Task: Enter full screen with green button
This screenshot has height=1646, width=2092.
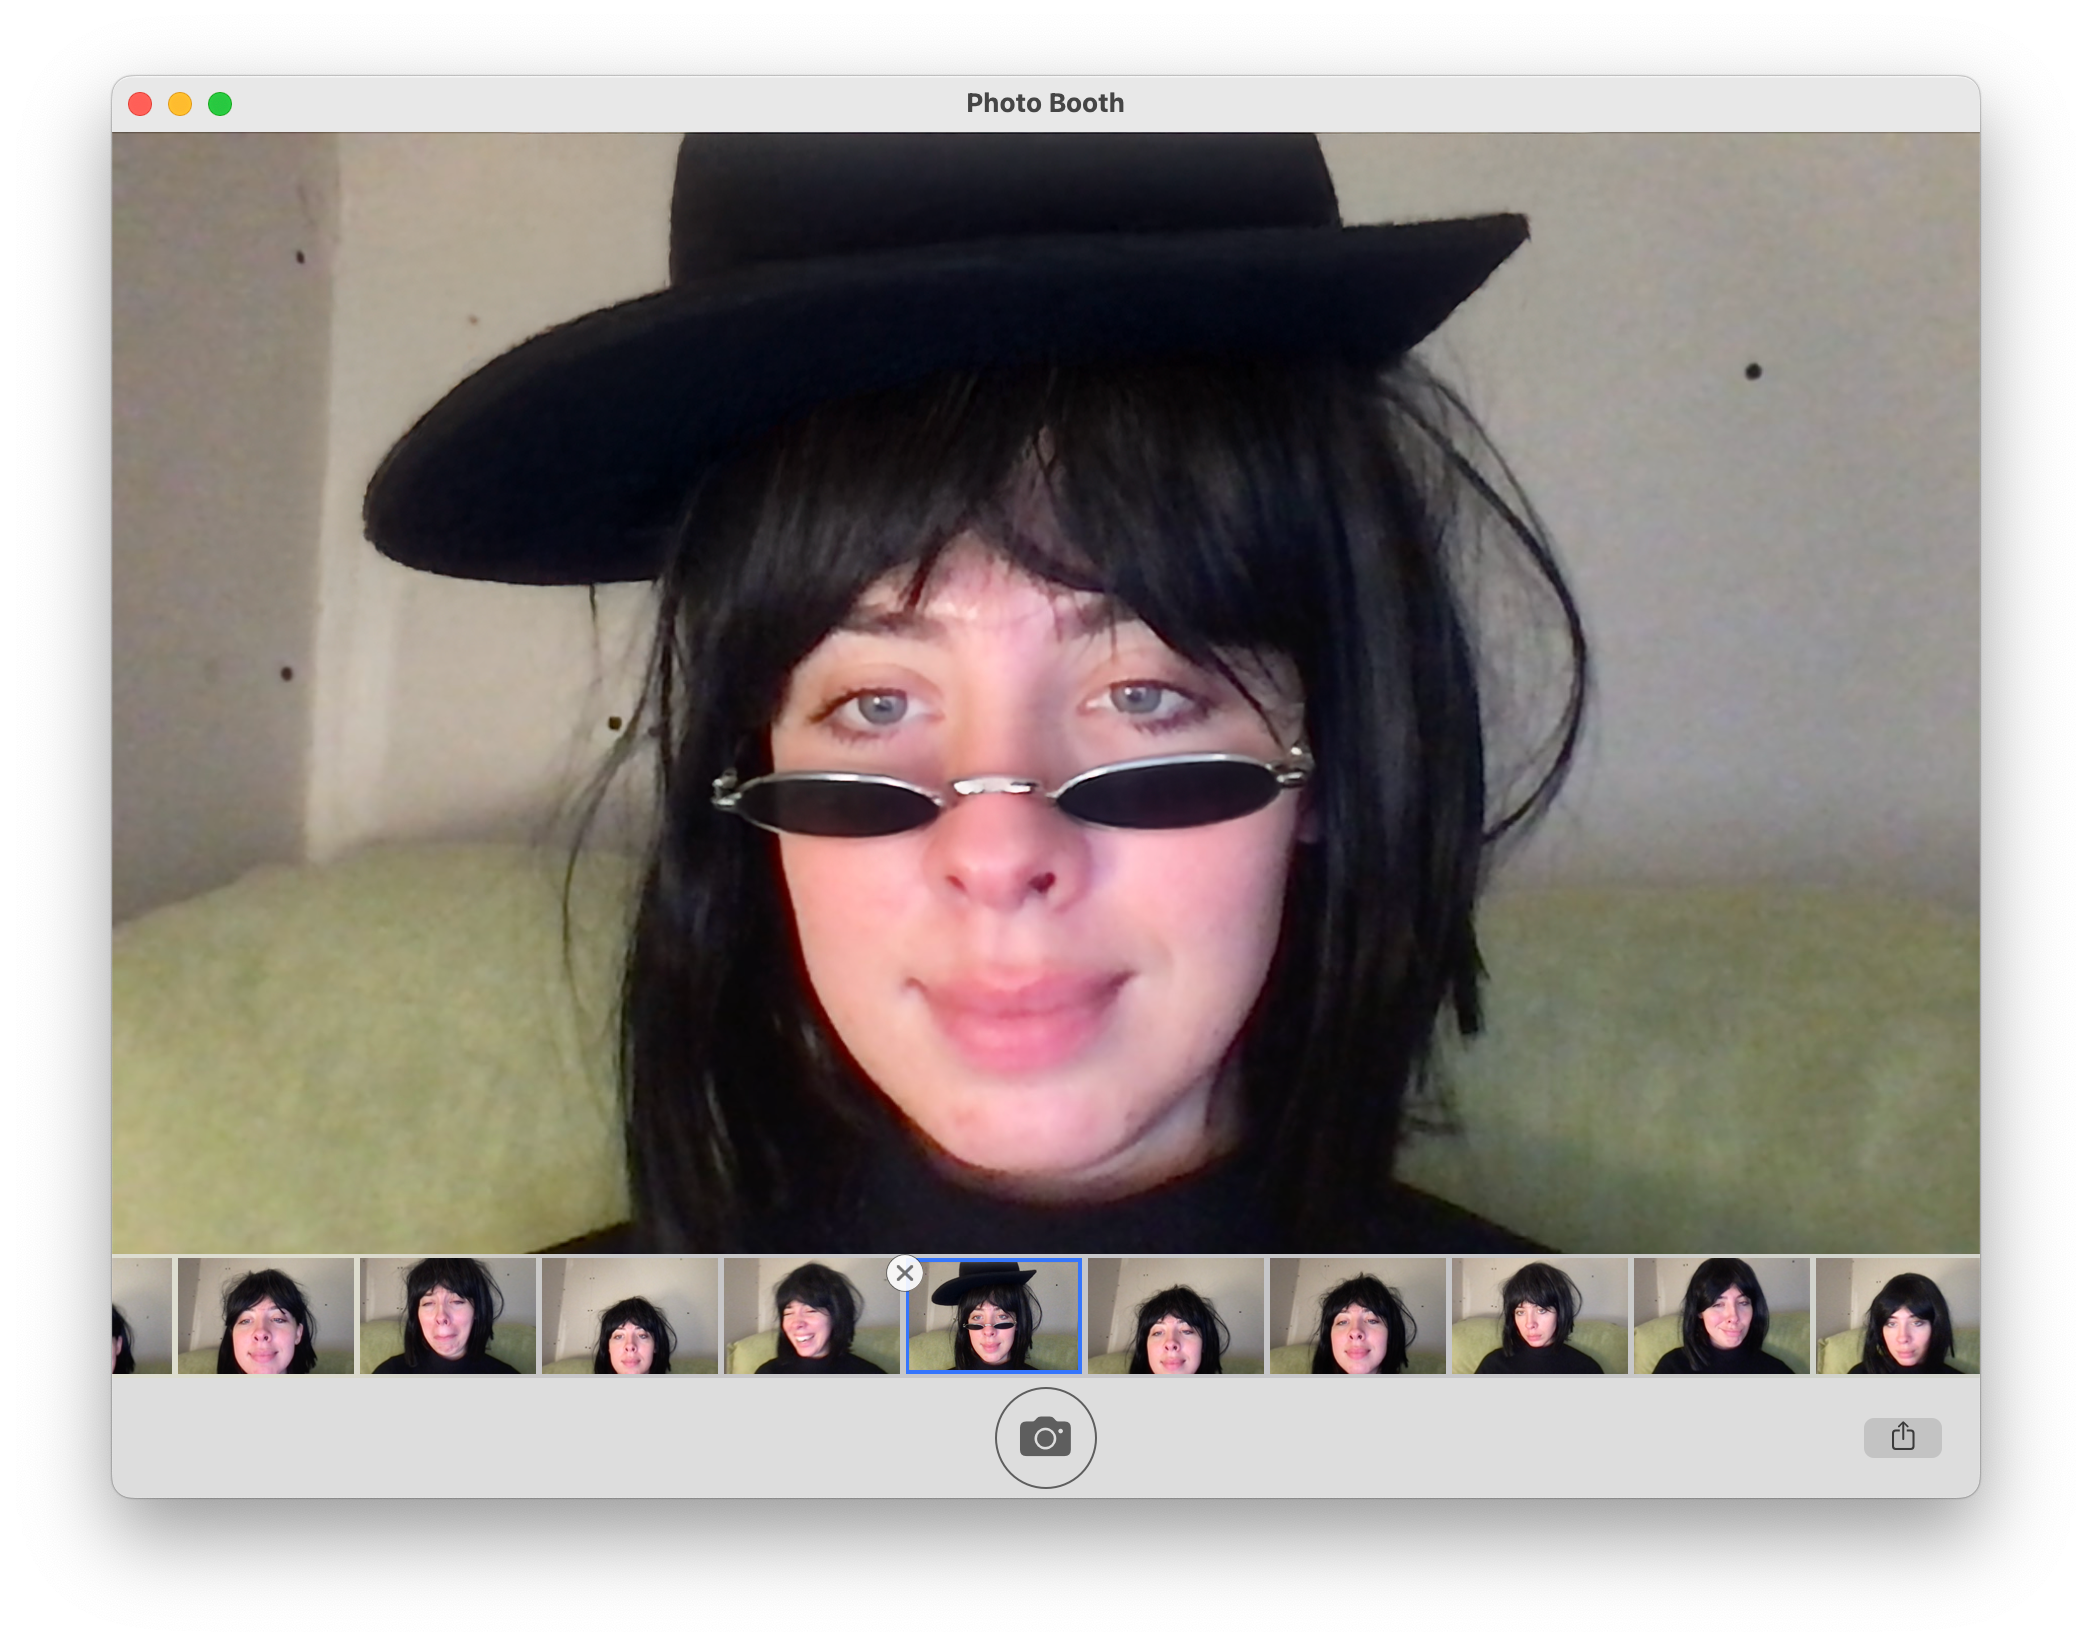Action: (220, 104)
